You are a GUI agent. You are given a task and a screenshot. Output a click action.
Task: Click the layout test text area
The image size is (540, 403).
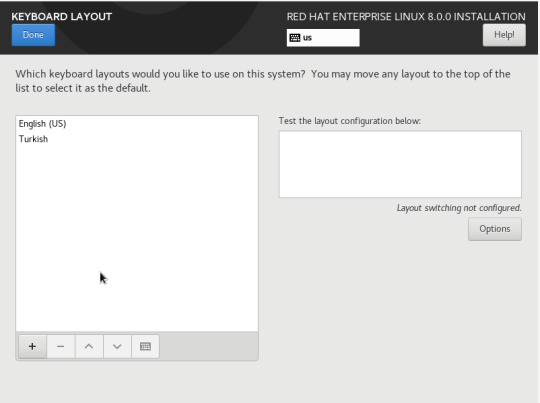[400, 164]
